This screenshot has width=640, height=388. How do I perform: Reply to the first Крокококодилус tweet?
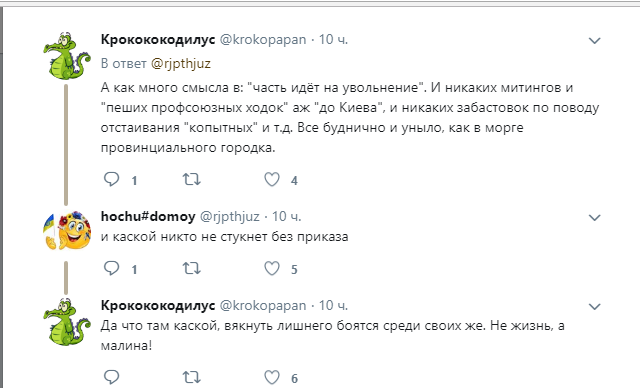tap(111, 179)
